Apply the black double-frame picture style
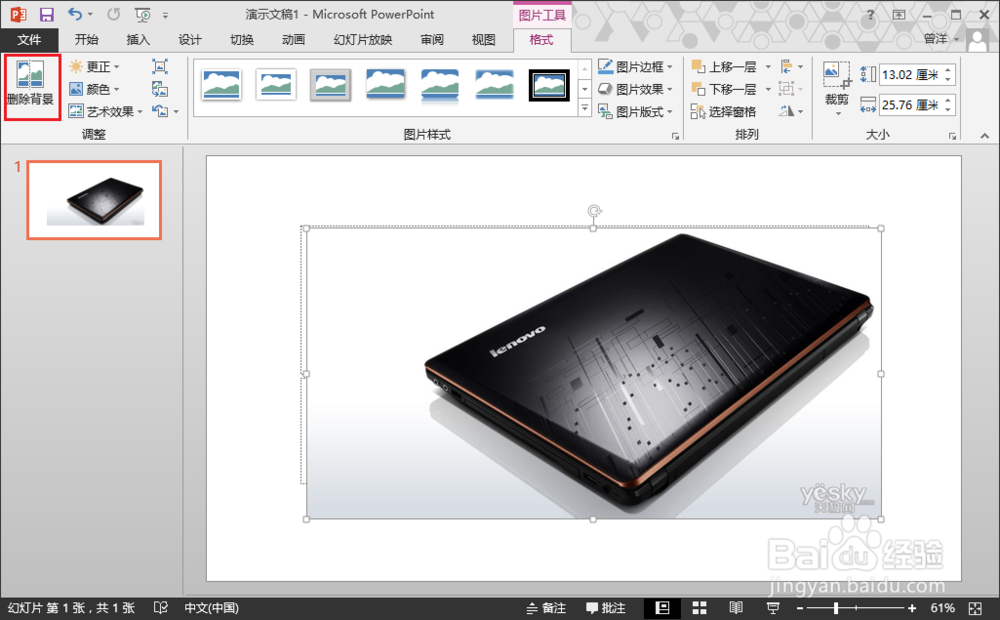This screenshot has width=1000, height=620. [x=549, y=85]
